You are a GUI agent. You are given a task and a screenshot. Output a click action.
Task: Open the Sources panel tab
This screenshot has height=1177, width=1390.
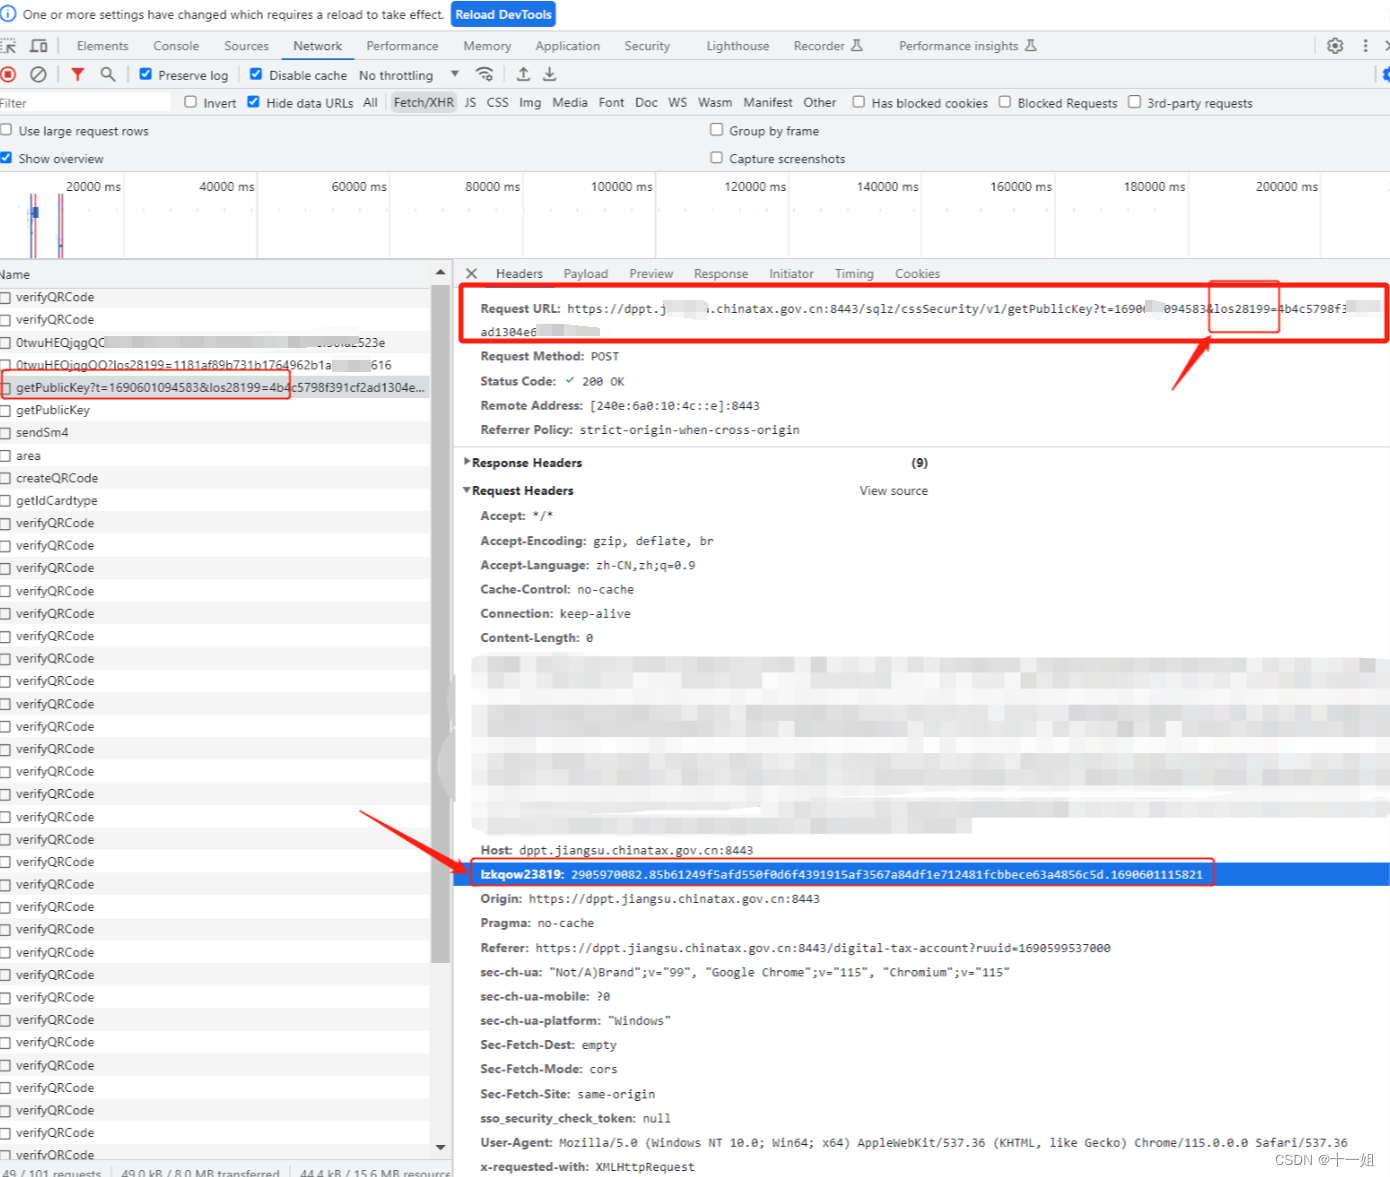click(246, 46)
